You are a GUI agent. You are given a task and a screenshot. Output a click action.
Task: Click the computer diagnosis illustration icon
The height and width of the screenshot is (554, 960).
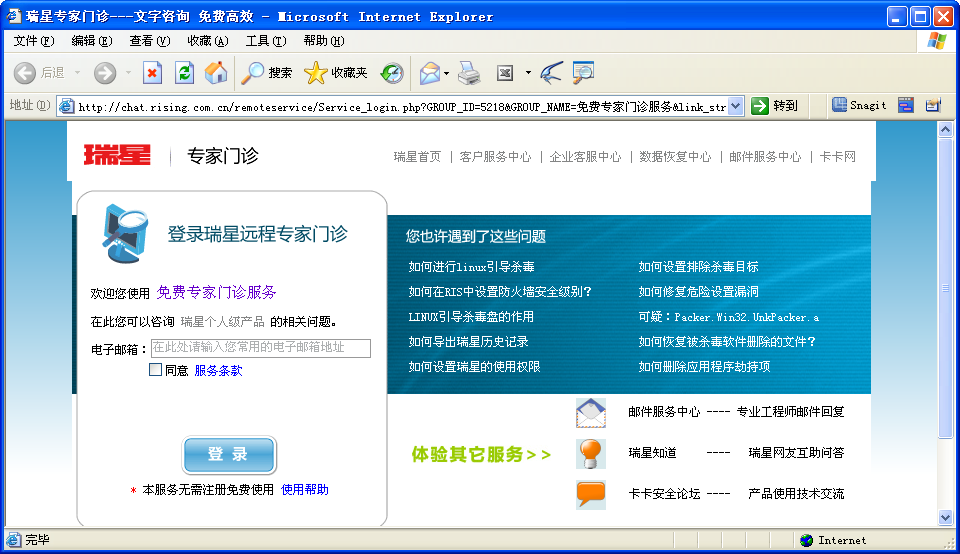point(126,233)
